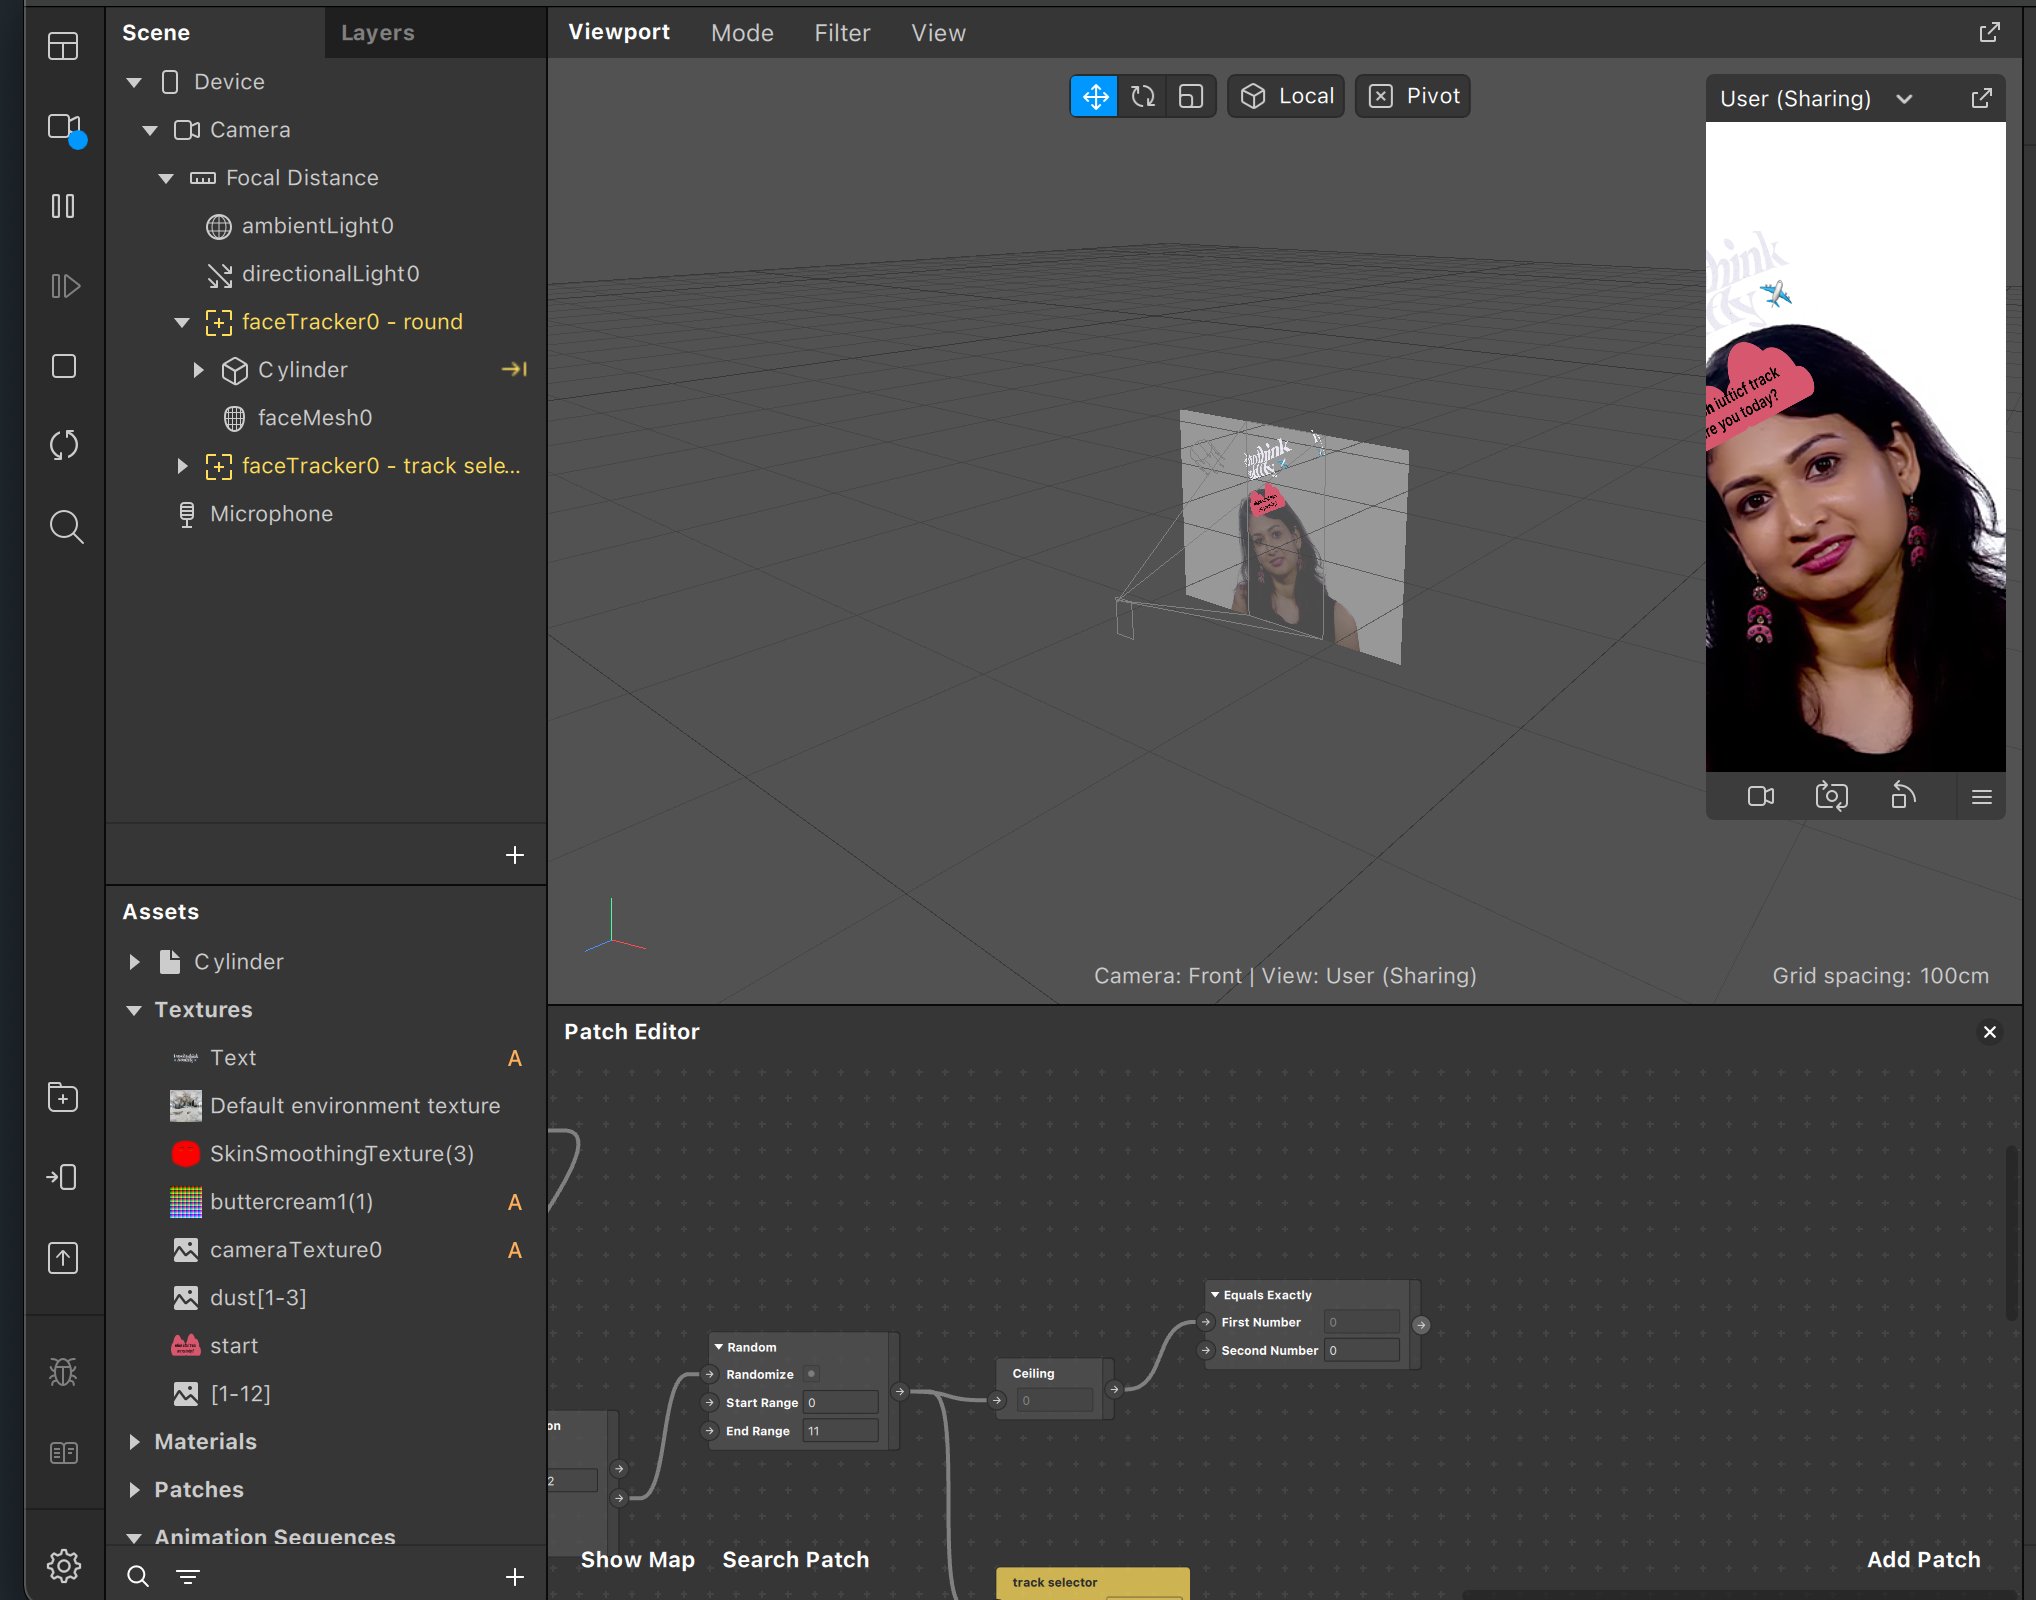Collapse the Textures asset group

(134, 1010)
